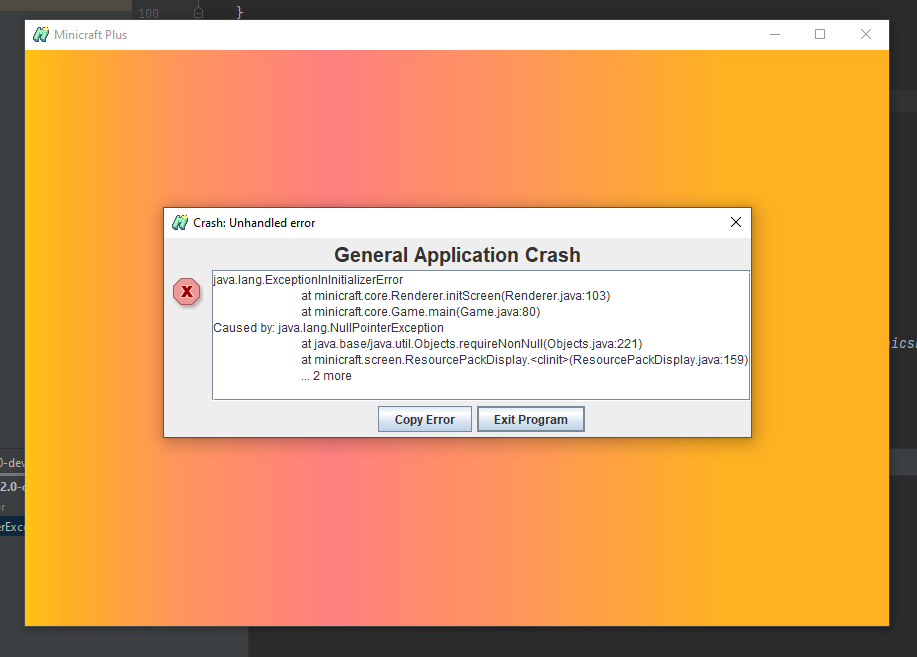Click line number 100 in the background editor
917x657 pixels.
point(148,13)
